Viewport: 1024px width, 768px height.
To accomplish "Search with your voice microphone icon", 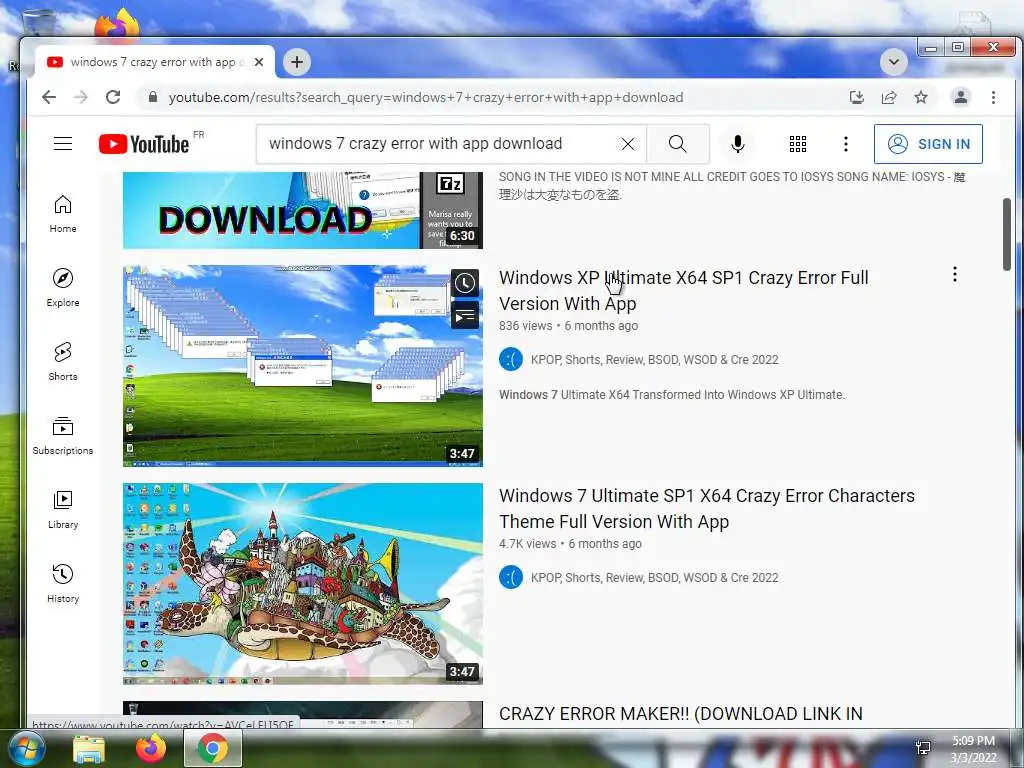I will tap(738, 144).
